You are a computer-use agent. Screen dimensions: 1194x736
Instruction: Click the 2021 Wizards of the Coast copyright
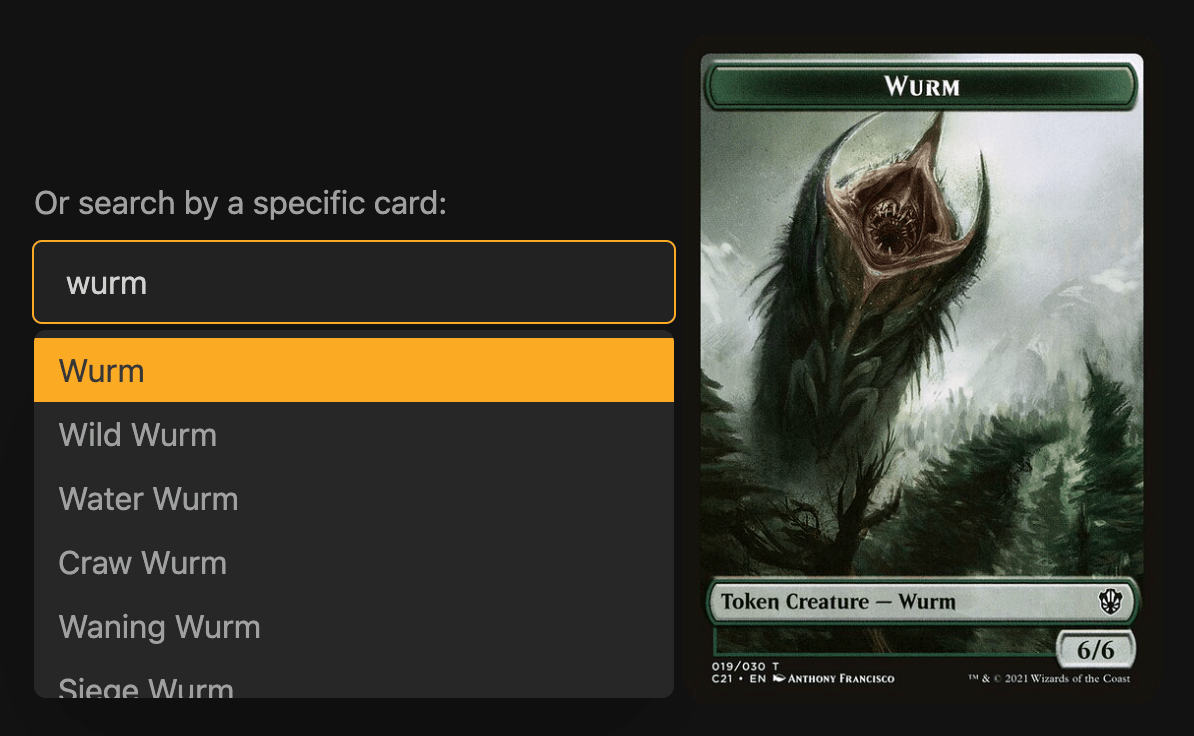(1049, 678)
